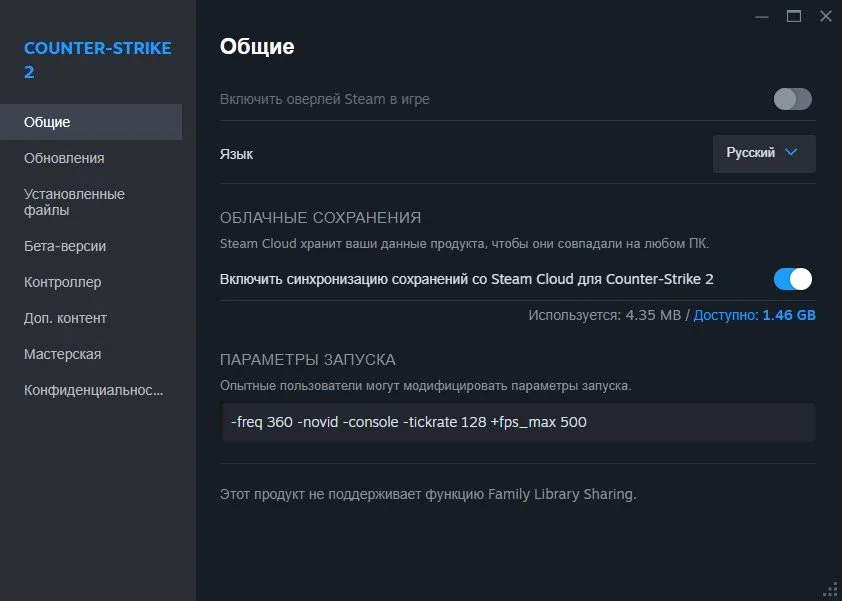Screen dimensions: 842x601
Task: Enable the Steam overlay in game toggle
Action: 793,99
